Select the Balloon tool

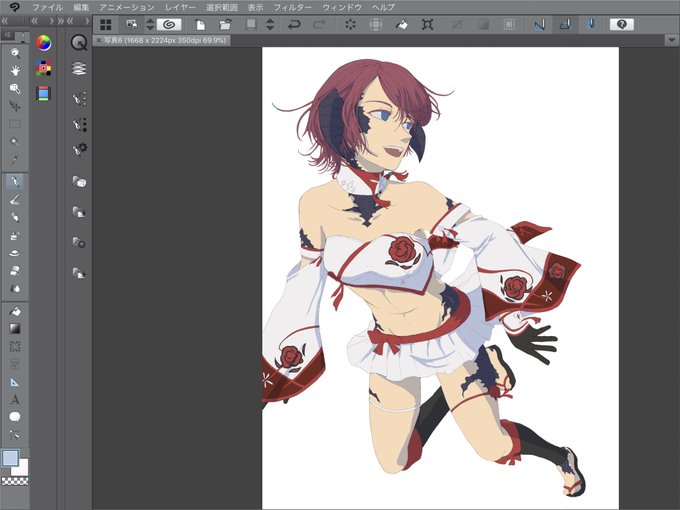pos(15,417)
